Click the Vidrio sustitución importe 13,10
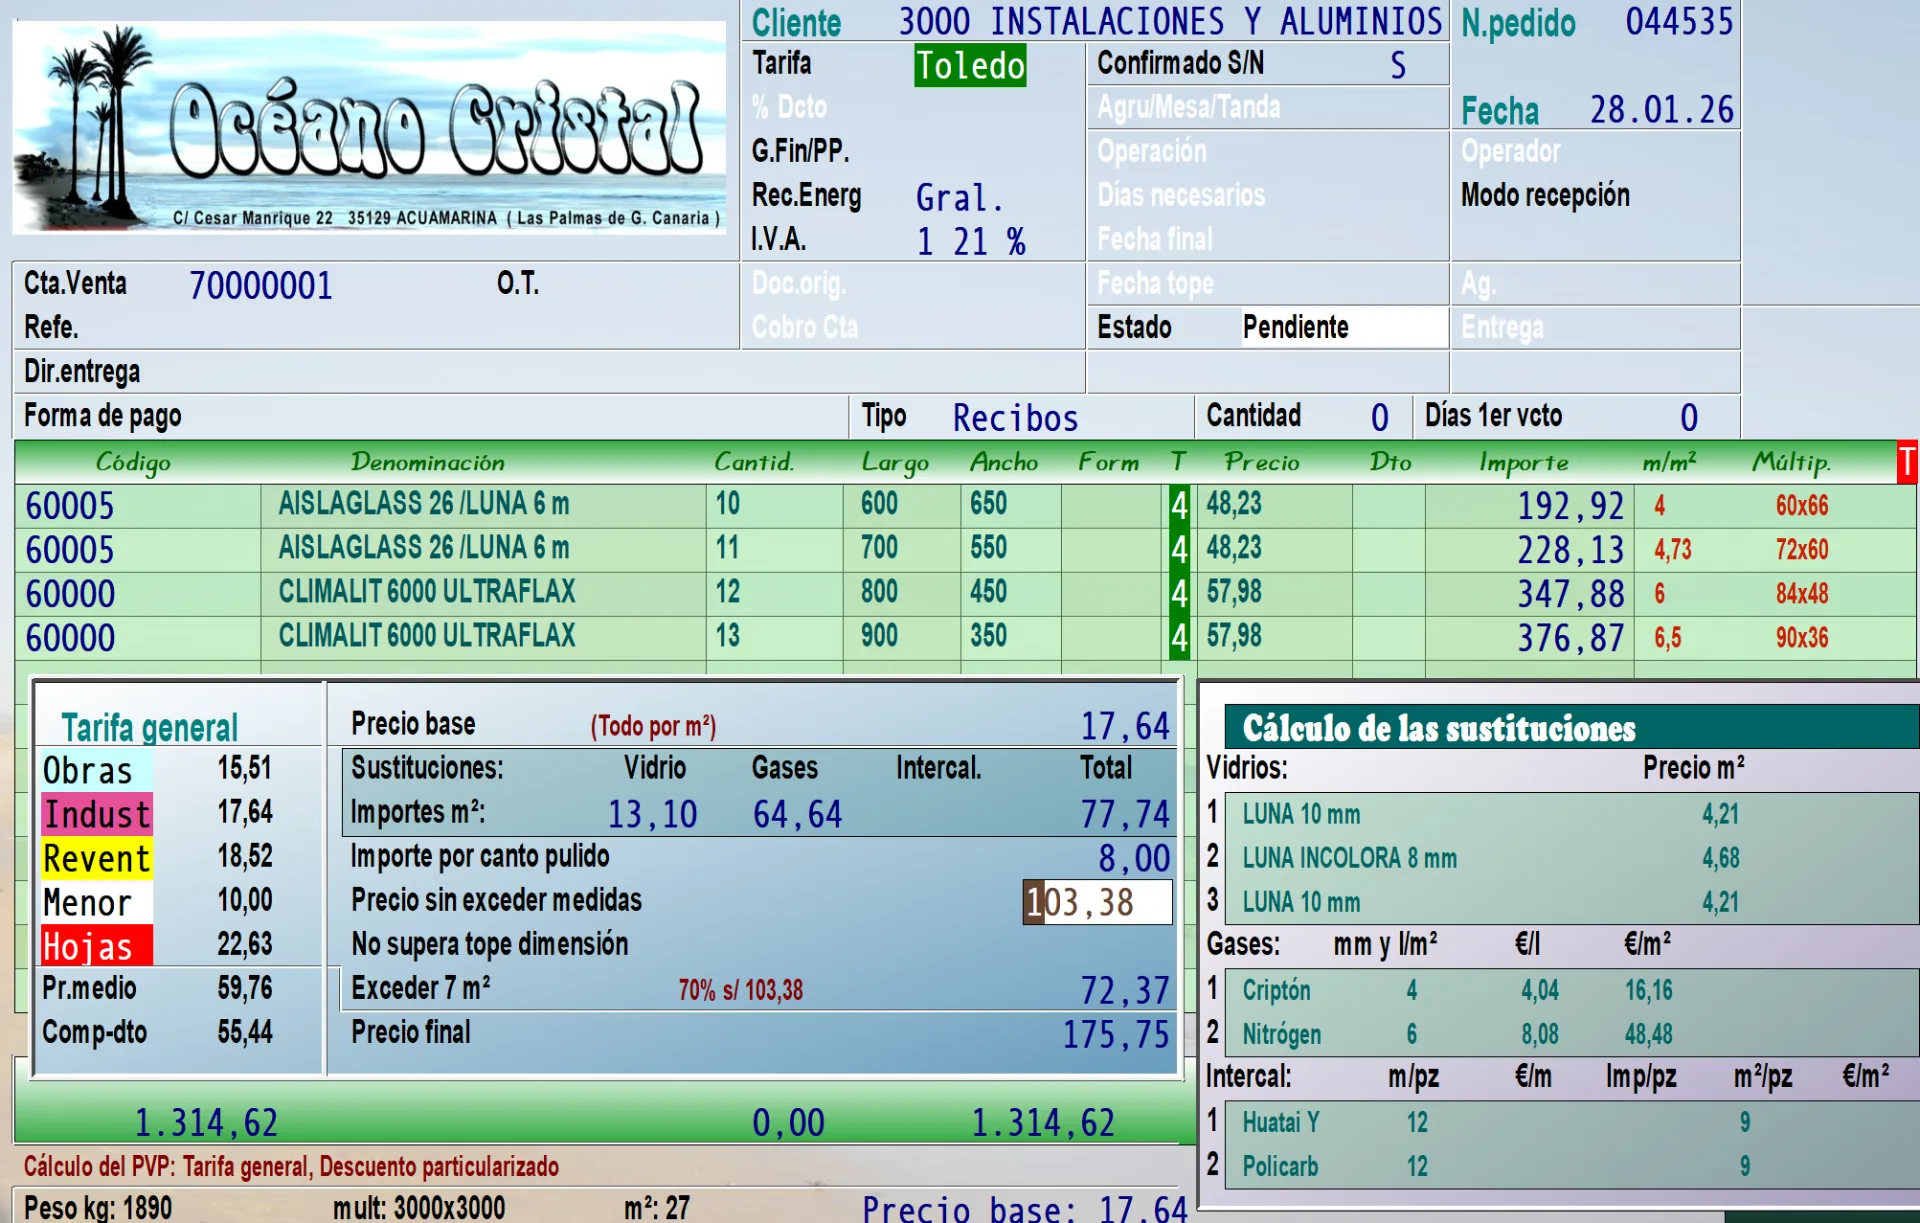The image size is (1920, 1223). [653, 815]
